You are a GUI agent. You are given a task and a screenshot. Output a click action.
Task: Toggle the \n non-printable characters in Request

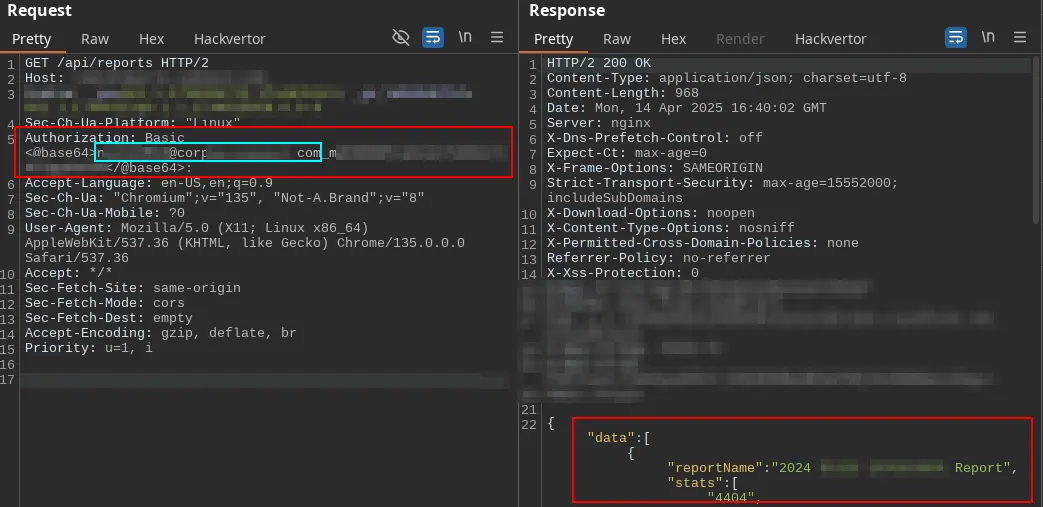[465, 38]
